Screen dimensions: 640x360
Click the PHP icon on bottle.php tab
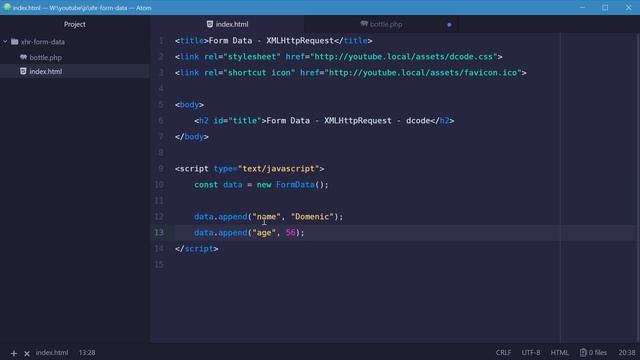click(364, 24)
